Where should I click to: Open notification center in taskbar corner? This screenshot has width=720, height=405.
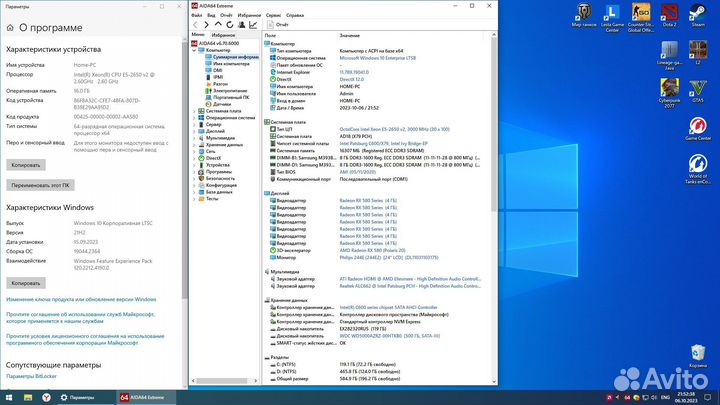click(708, 398)
